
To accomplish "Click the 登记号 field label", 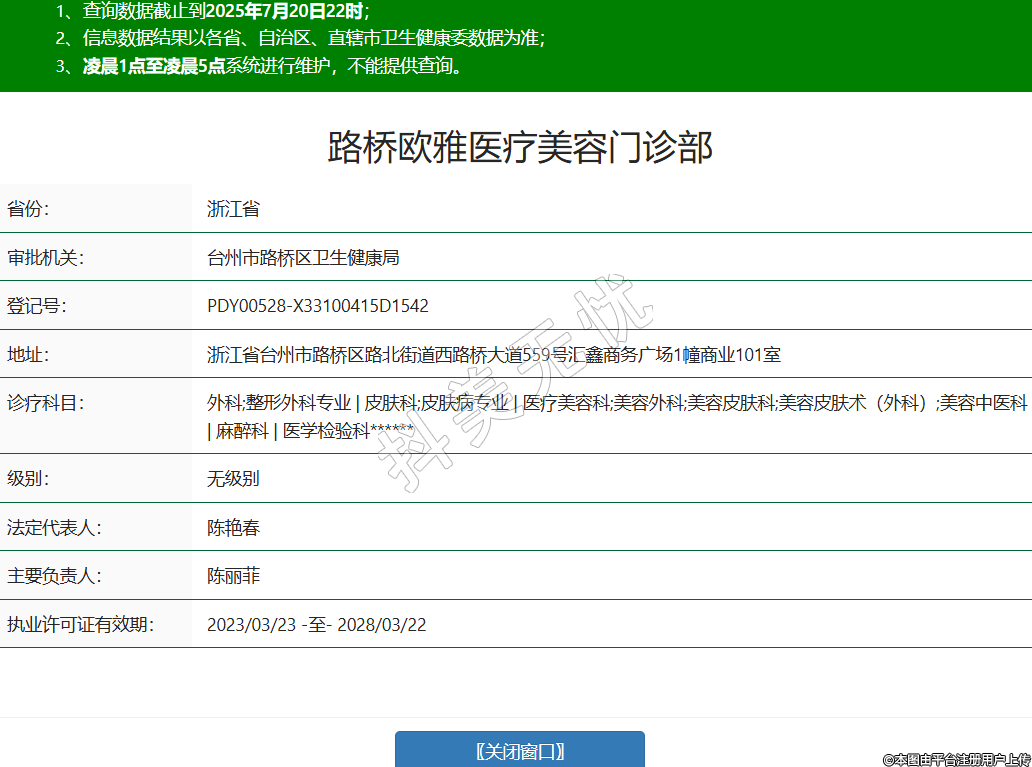I will click(37, 306).
